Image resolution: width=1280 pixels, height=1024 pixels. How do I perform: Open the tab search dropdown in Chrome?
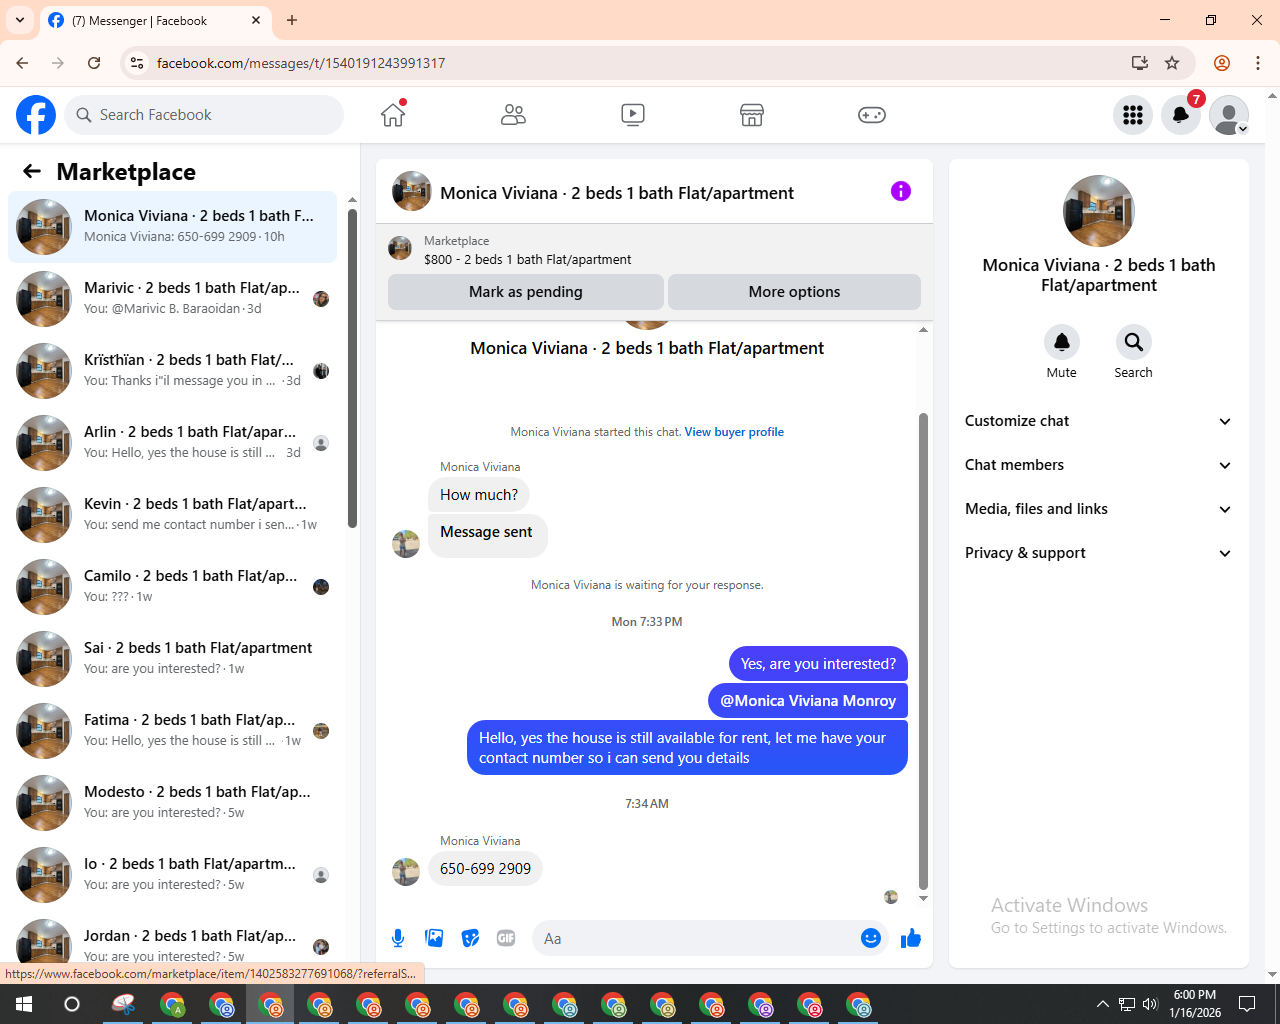coord(20,20)
